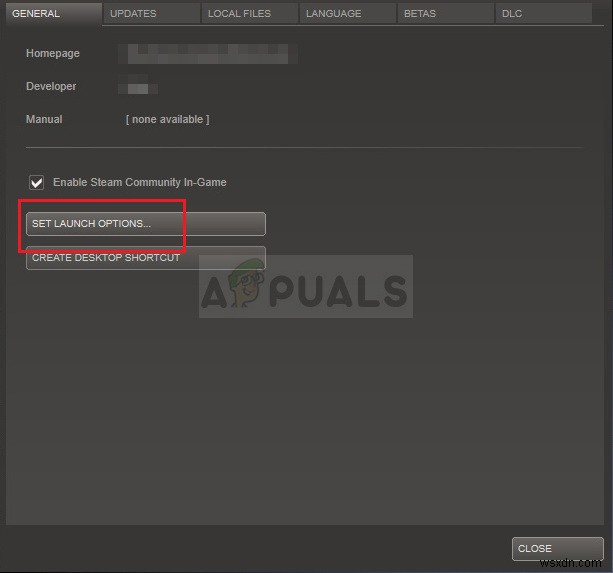Switch to the Language tab

[x=348, y=14]
